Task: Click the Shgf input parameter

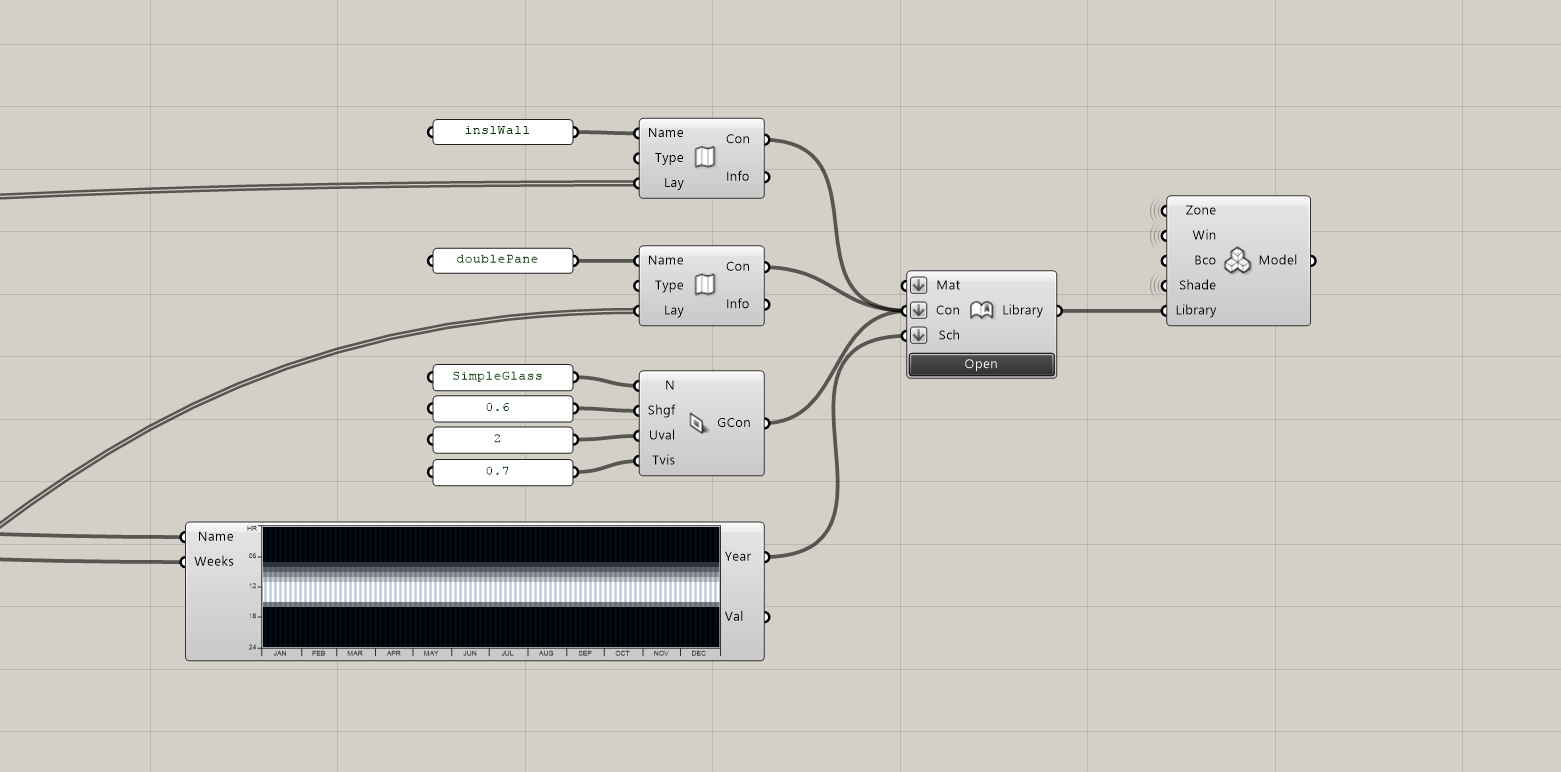Action: coord(661,410)
